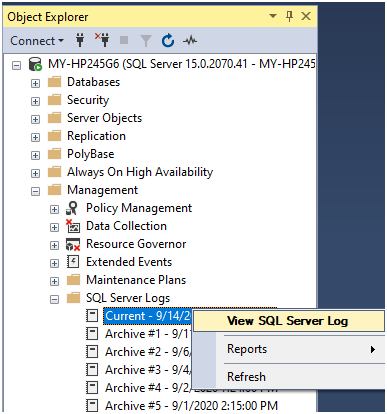Click the Archive #1 log icon
387x414 pixels.
point(92,333)
